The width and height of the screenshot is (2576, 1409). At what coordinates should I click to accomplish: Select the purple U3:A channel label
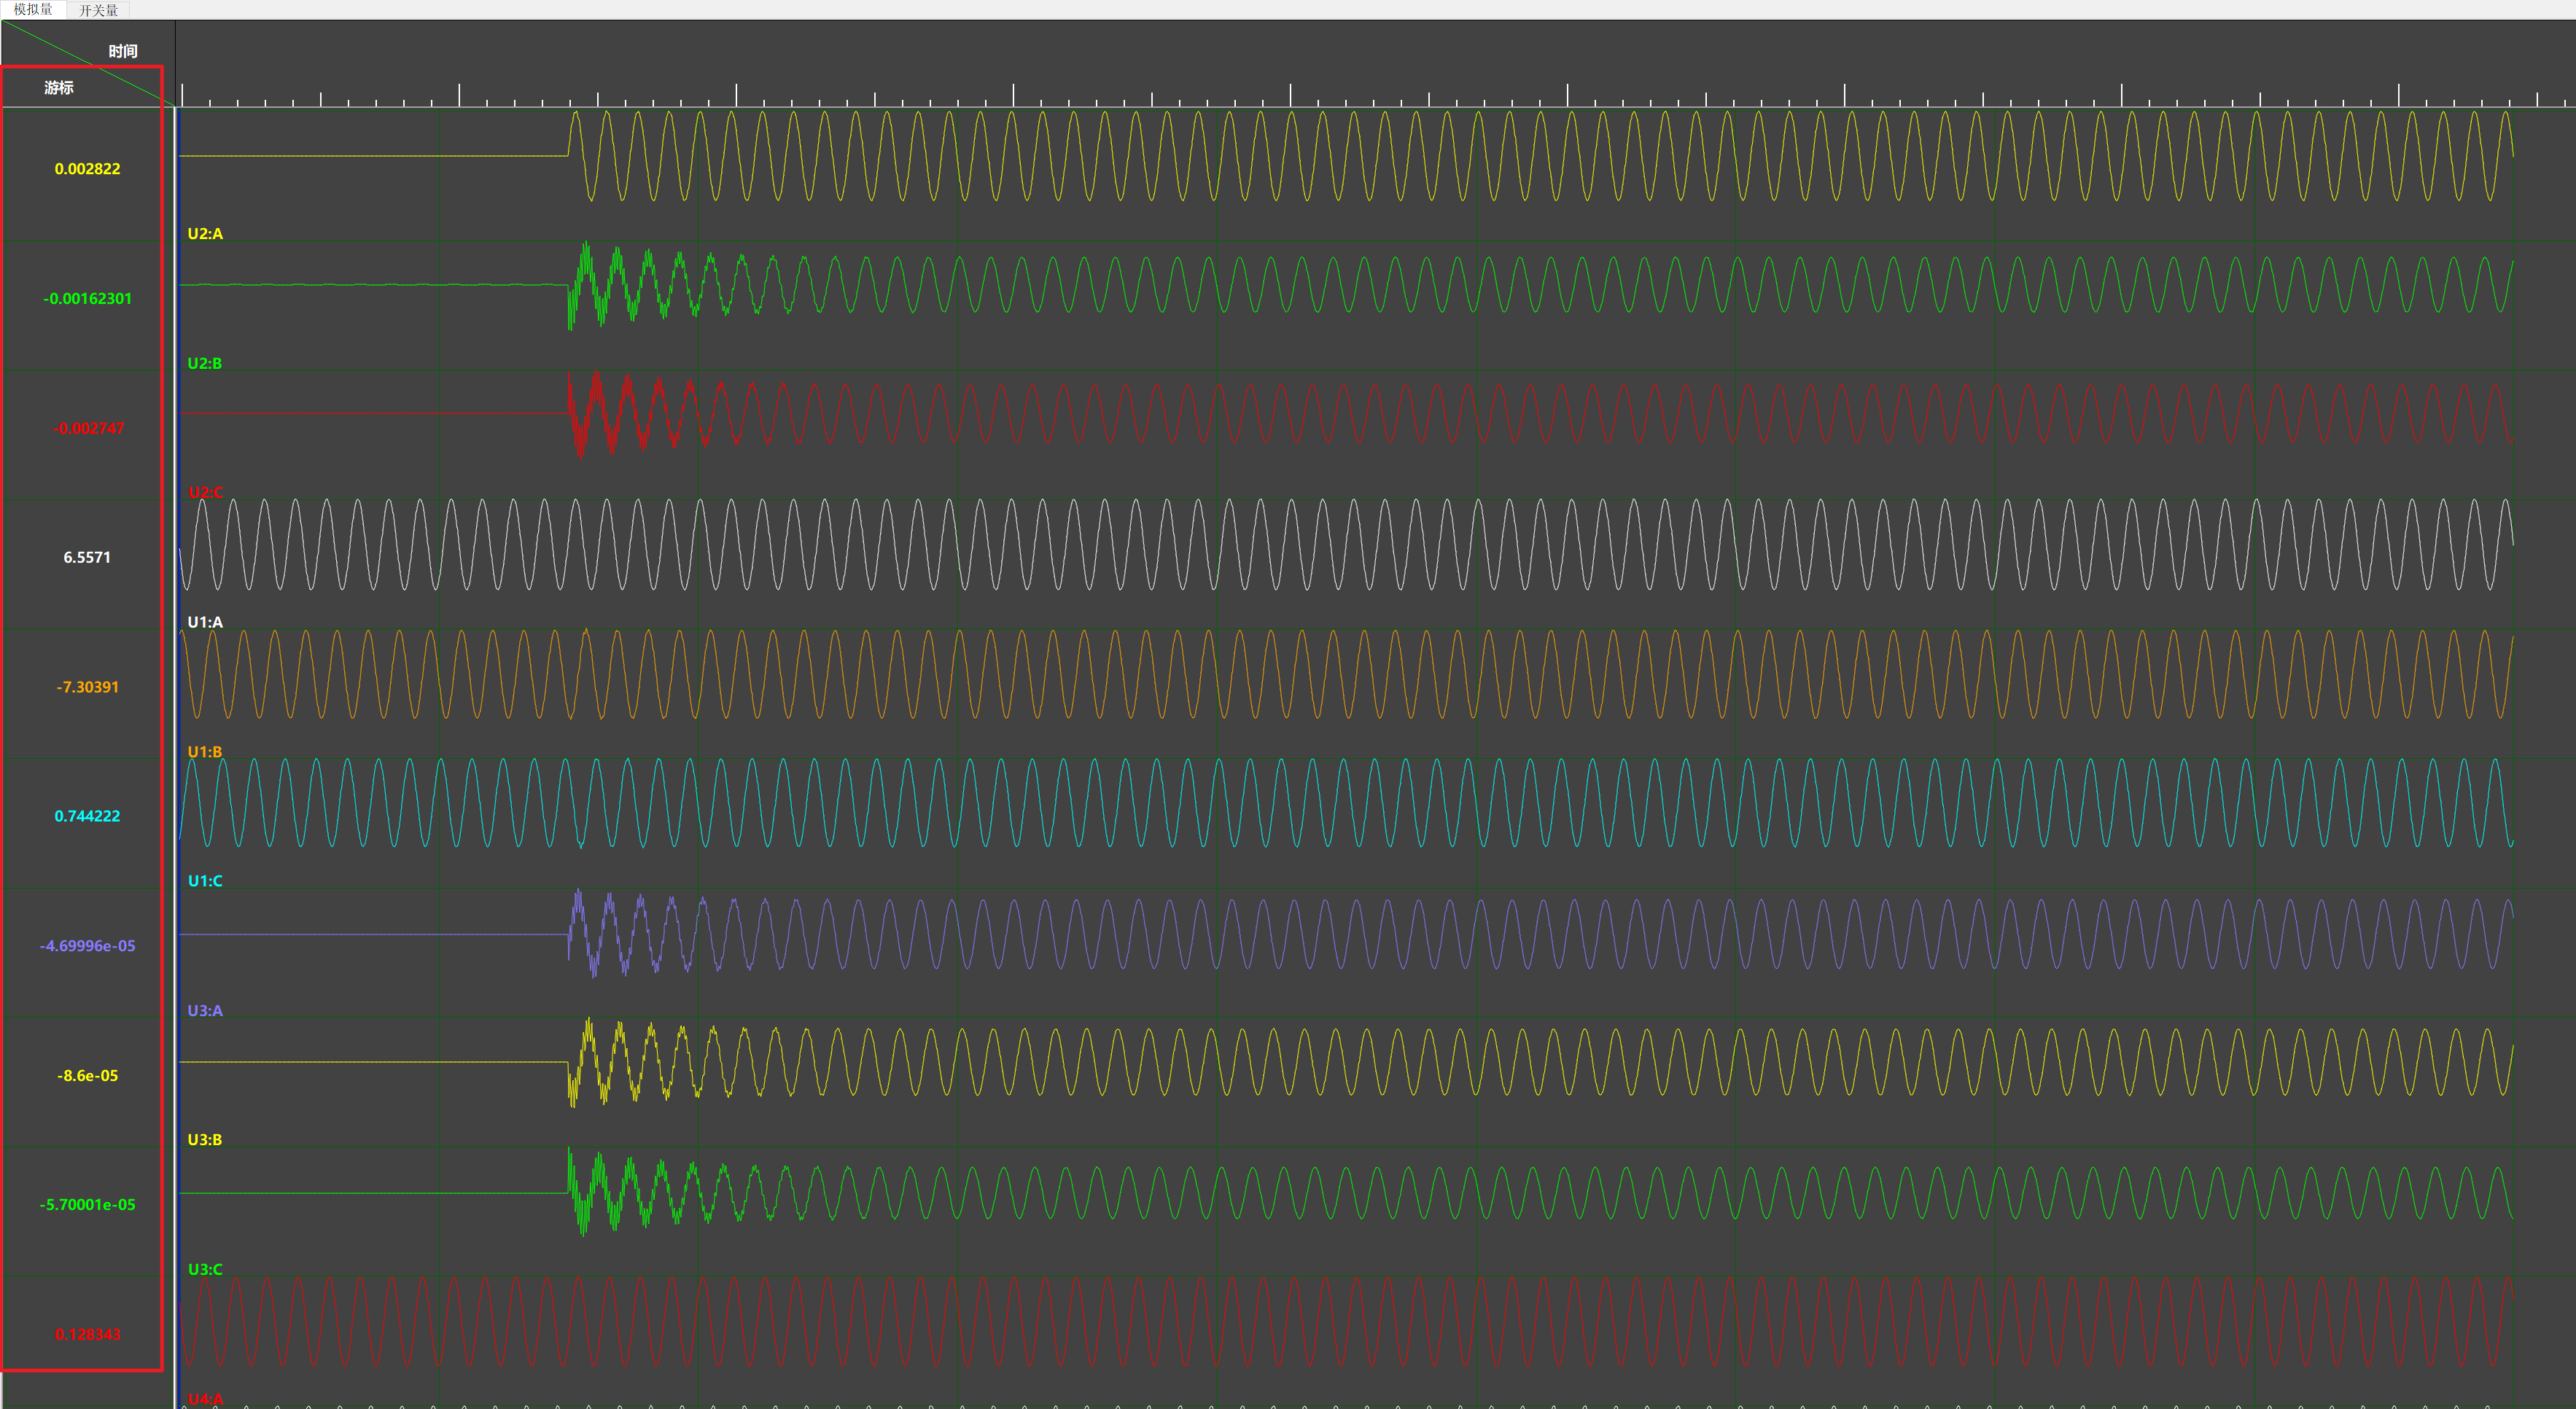tap(205, 1011)
